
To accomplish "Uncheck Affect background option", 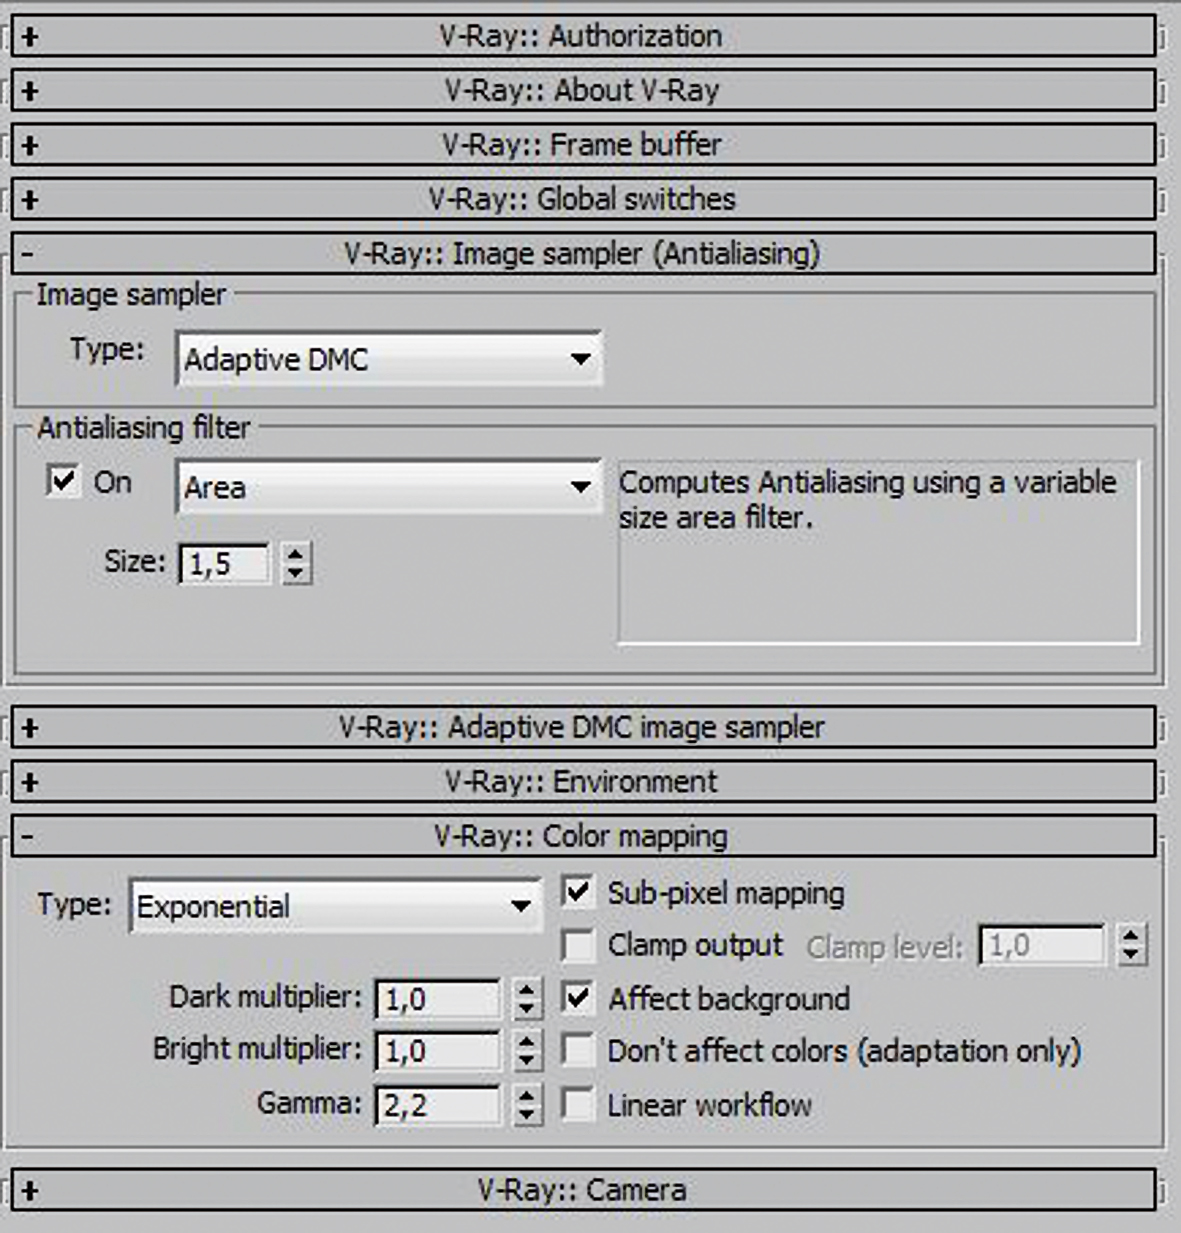I will coord(577,998).
